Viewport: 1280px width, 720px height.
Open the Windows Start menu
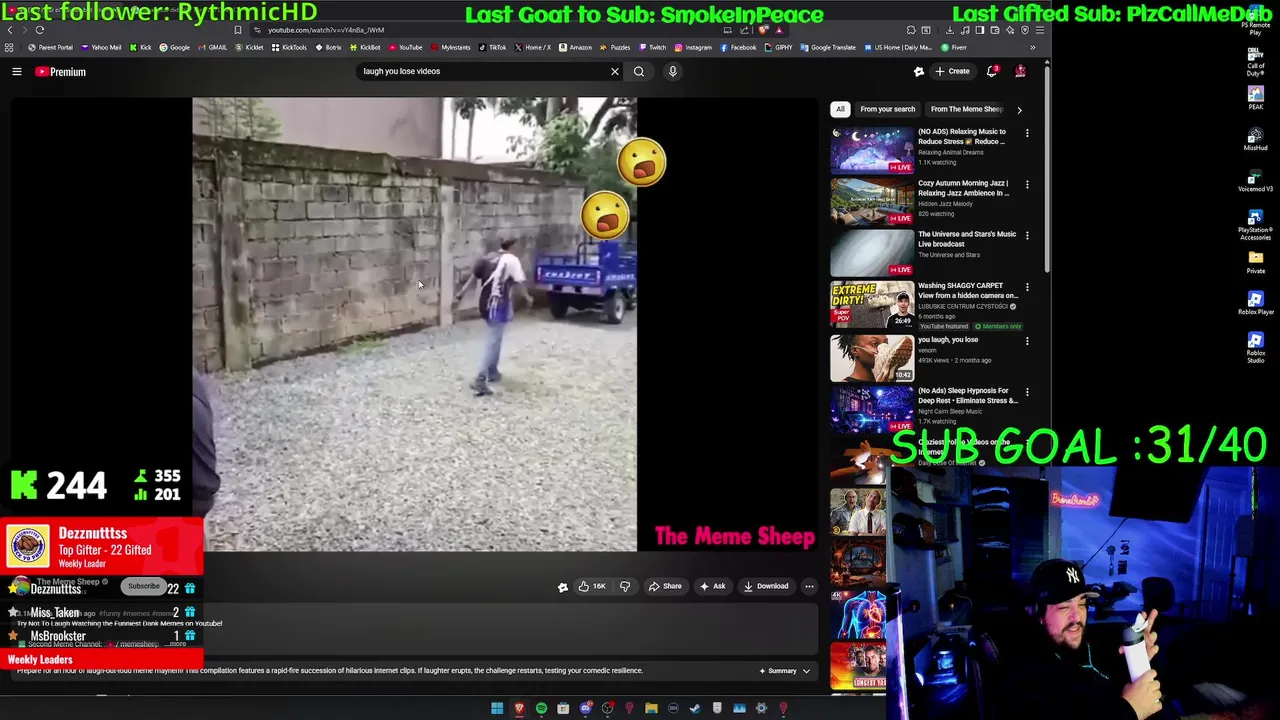coord(497,709)
